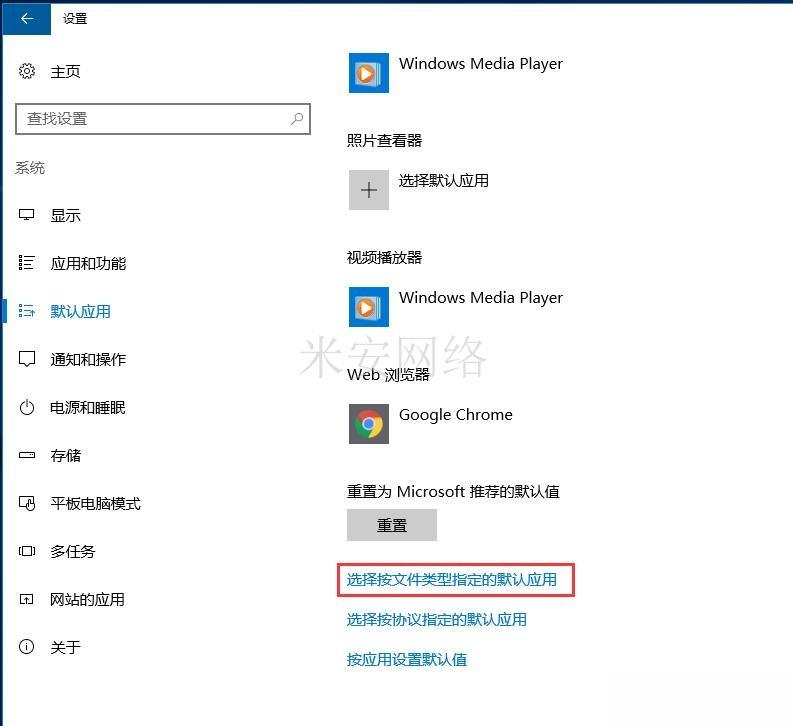Viewport: 793px width, 726px height.
Task: Open the 通知和操作 page
Action: point(88,359)
